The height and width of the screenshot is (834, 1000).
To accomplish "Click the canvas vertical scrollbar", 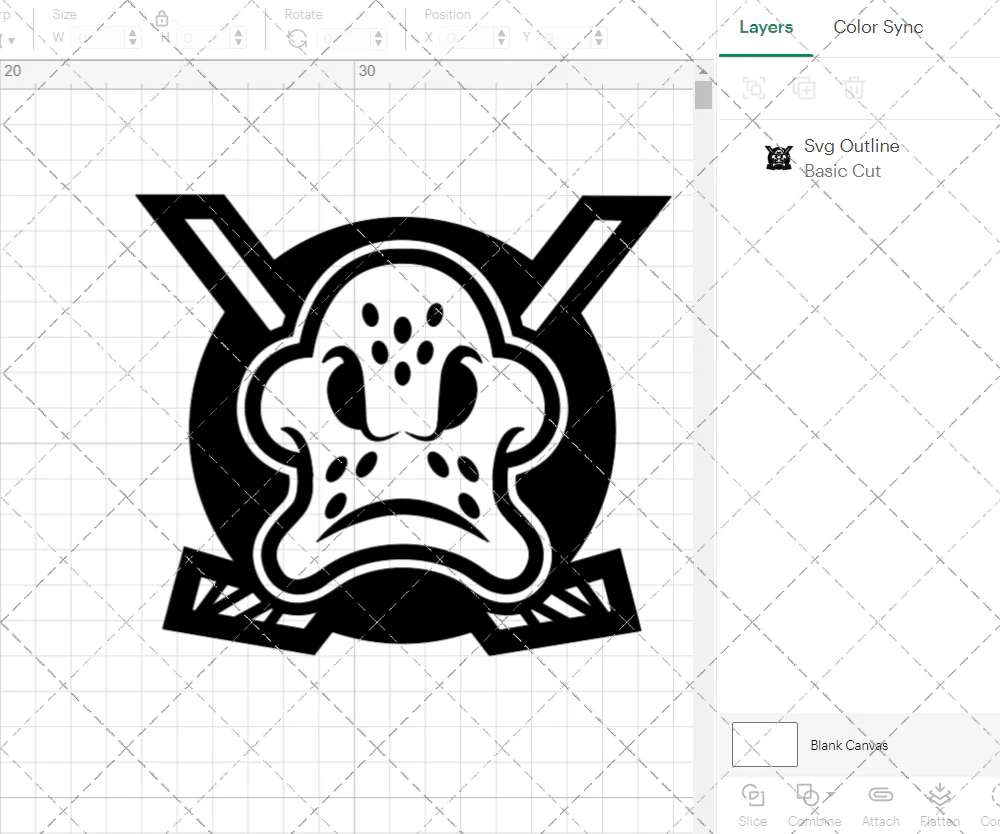I will [703, 95].
